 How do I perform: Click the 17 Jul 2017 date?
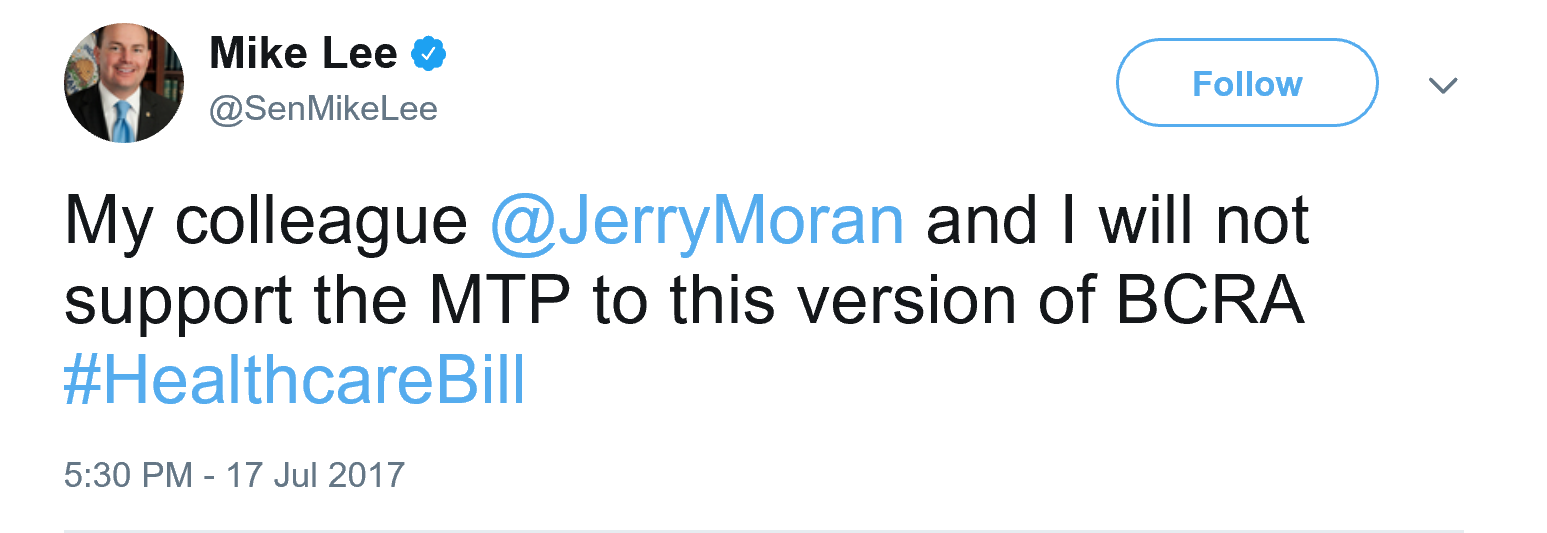(314, 474)
